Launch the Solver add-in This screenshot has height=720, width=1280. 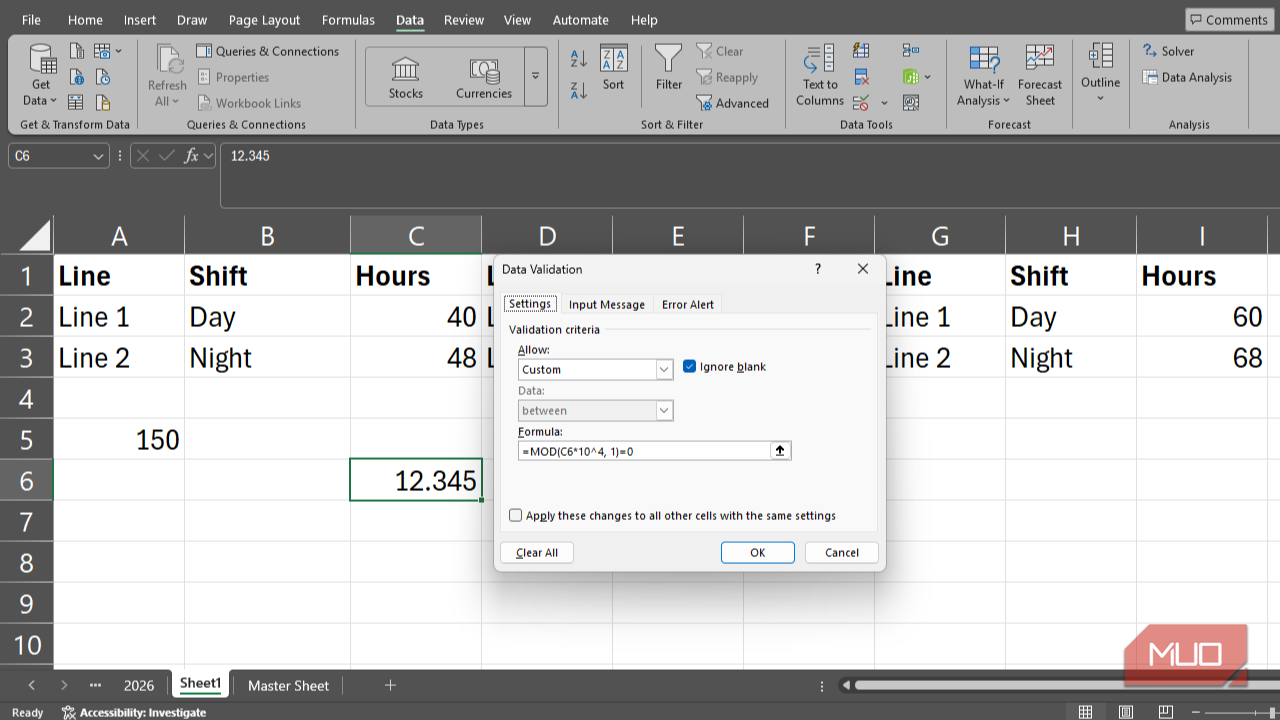(1169, 51)
